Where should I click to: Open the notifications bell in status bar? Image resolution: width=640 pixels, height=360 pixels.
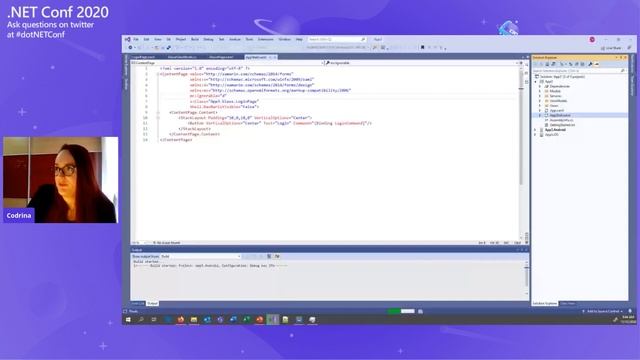(x=630, y=311)
